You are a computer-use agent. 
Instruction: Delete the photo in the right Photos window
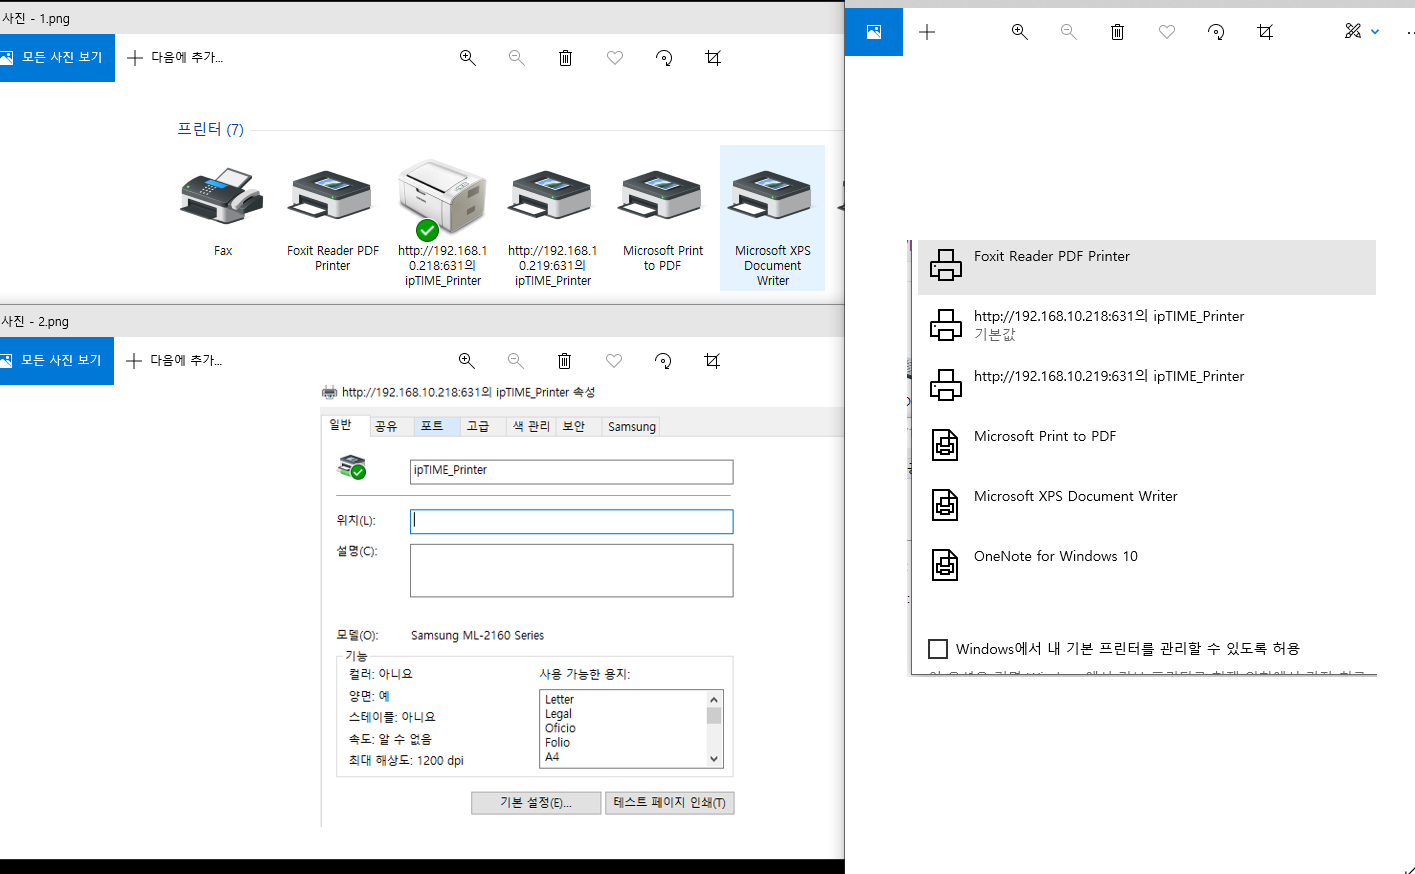click(1117, 32)
